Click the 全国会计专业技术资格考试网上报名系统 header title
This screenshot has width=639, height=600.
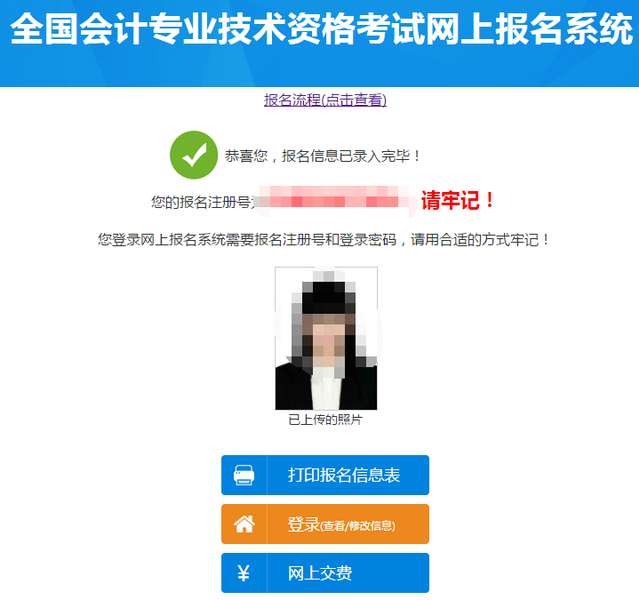click(x=322, y=29)
